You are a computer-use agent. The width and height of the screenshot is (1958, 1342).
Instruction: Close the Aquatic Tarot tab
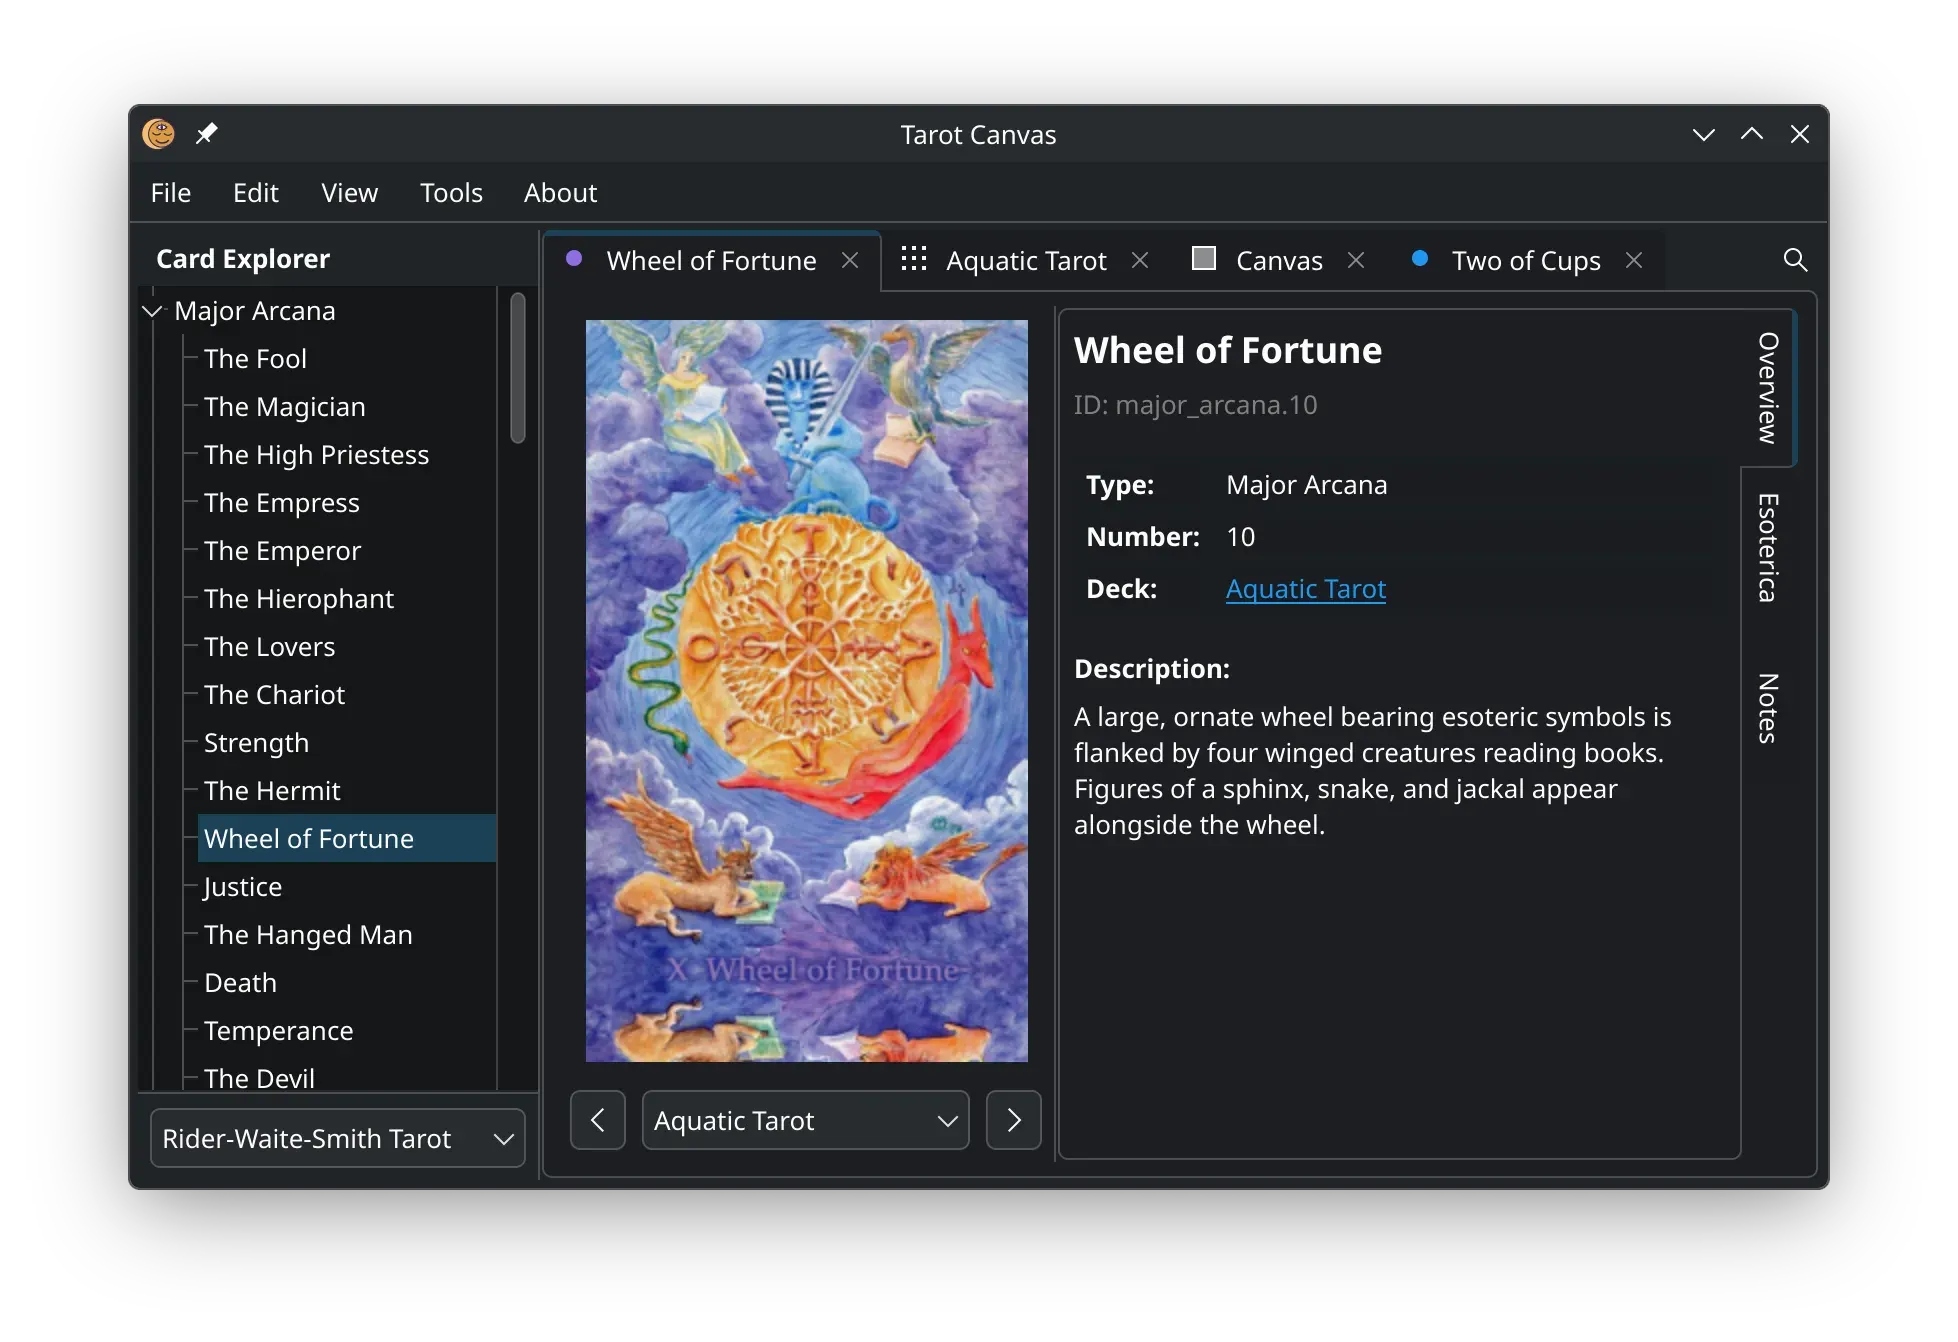[1140, 260]
